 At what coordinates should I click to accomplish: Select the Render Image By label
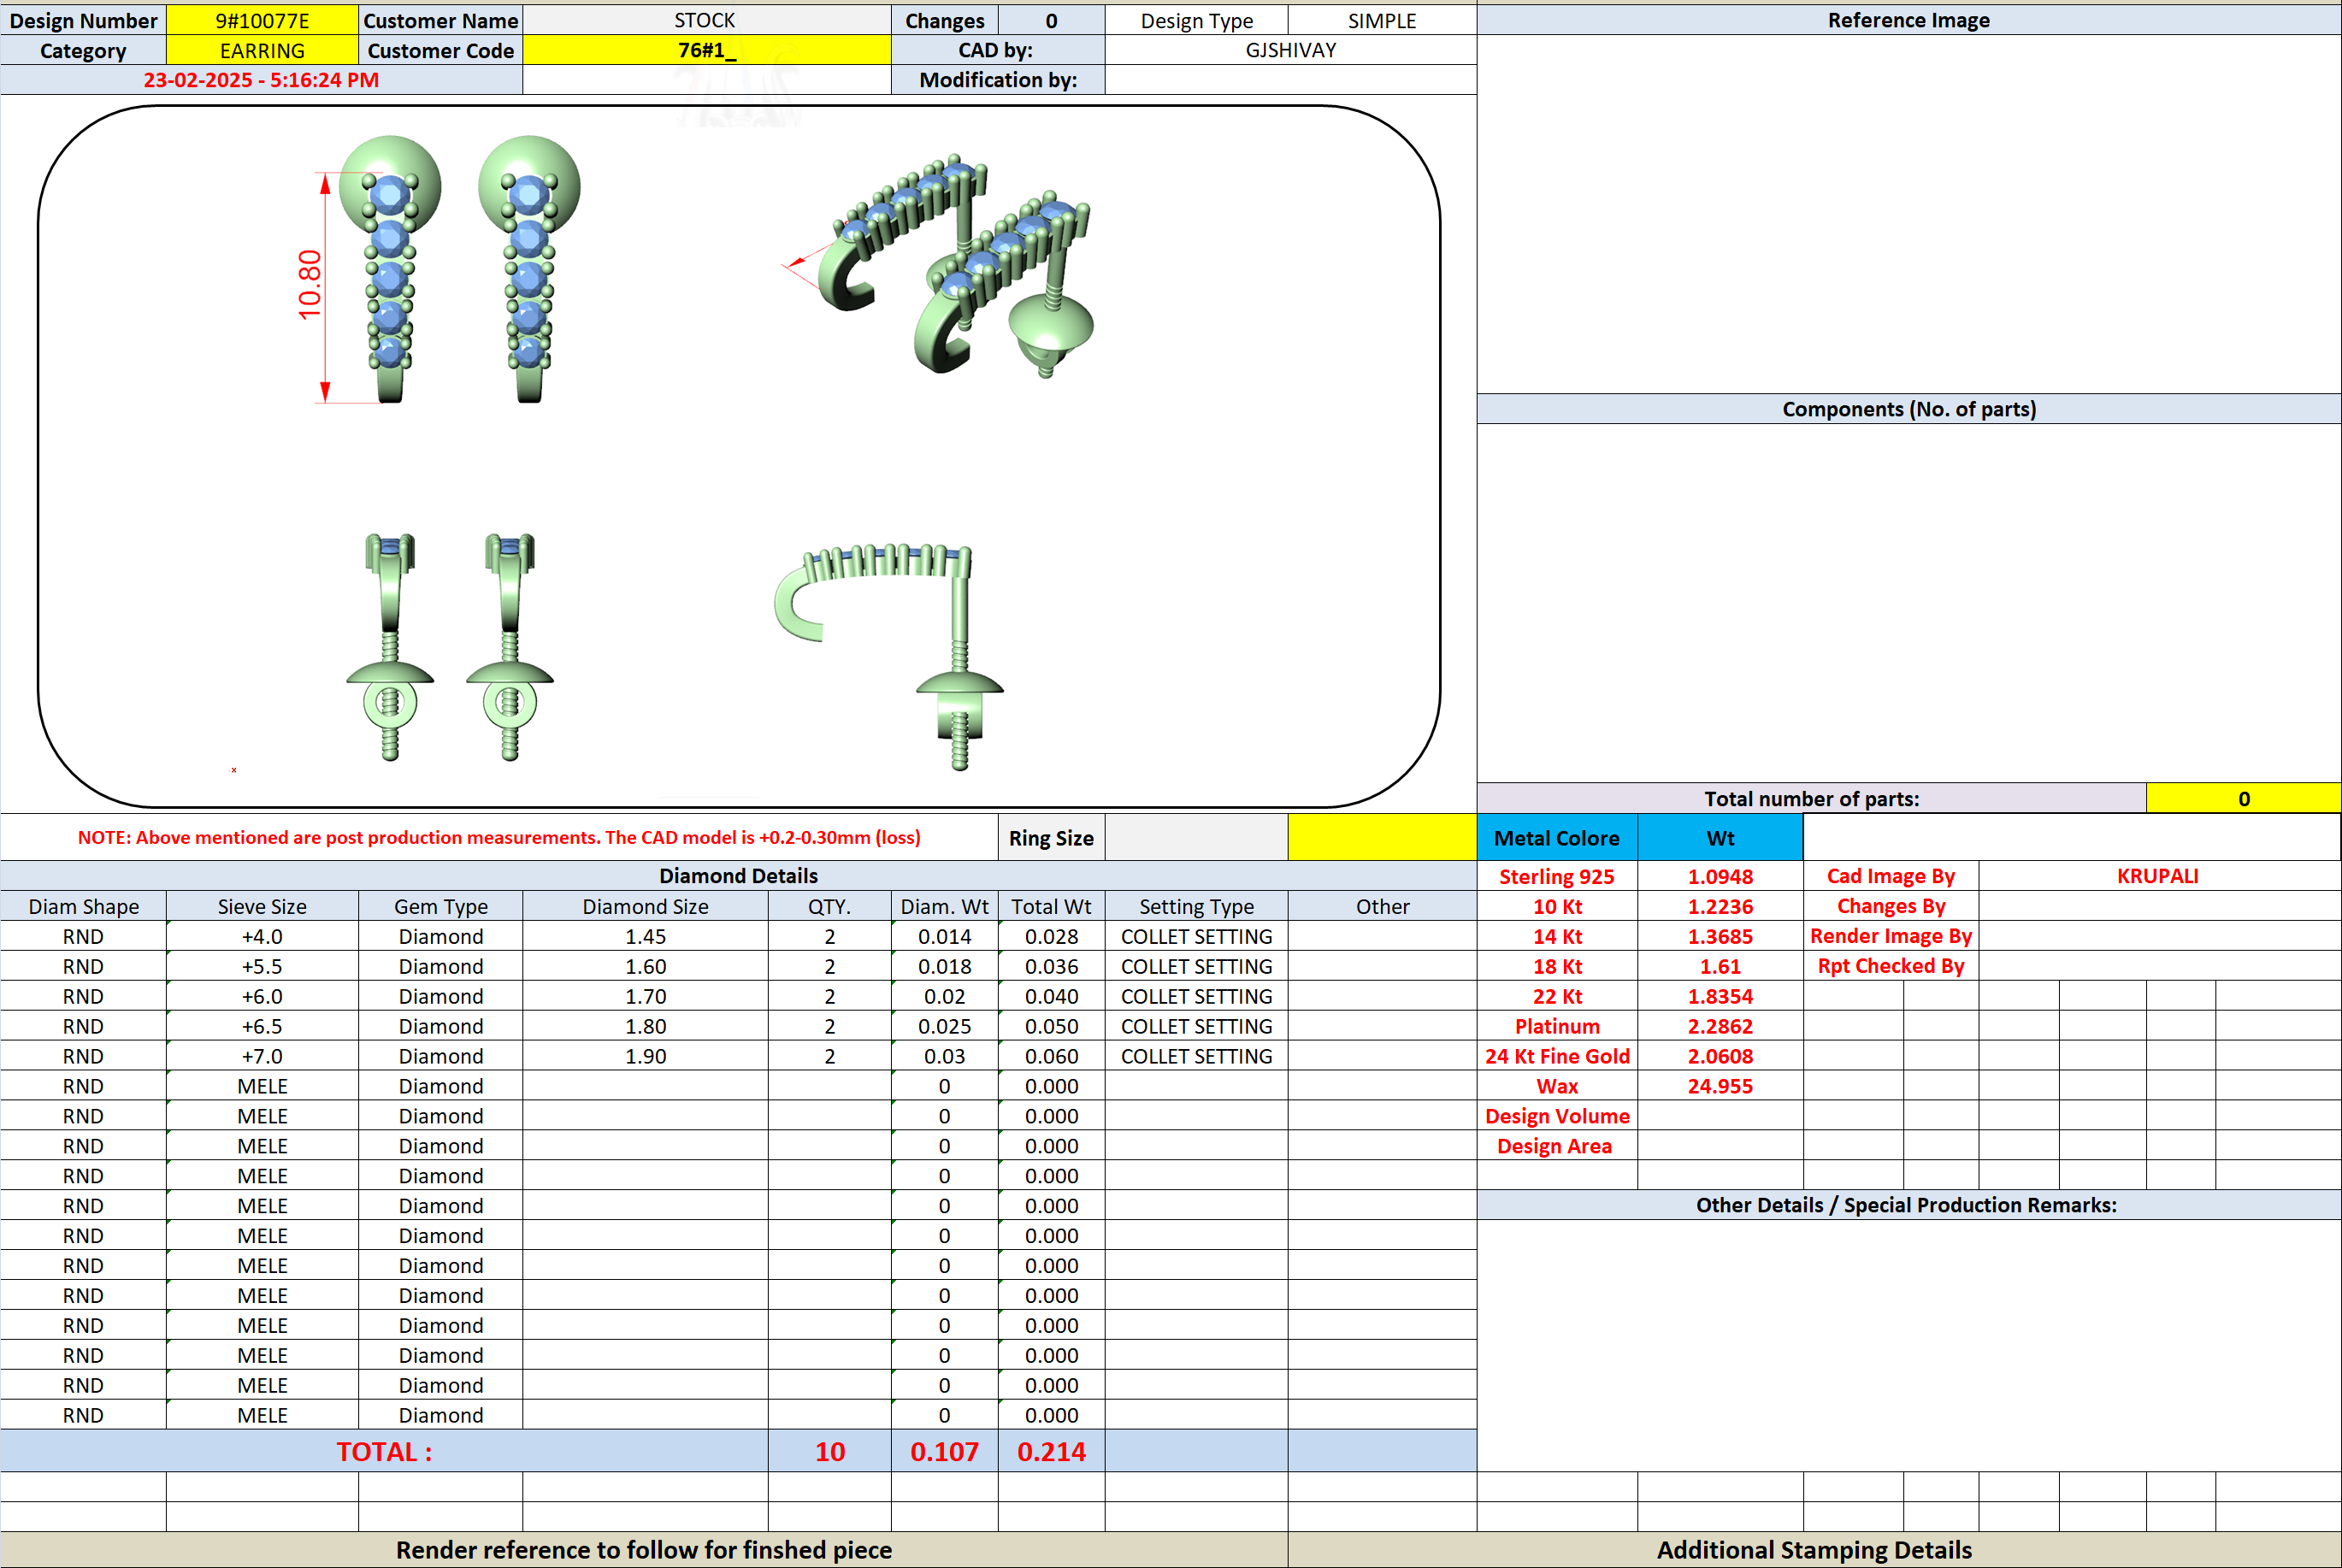1891,936
